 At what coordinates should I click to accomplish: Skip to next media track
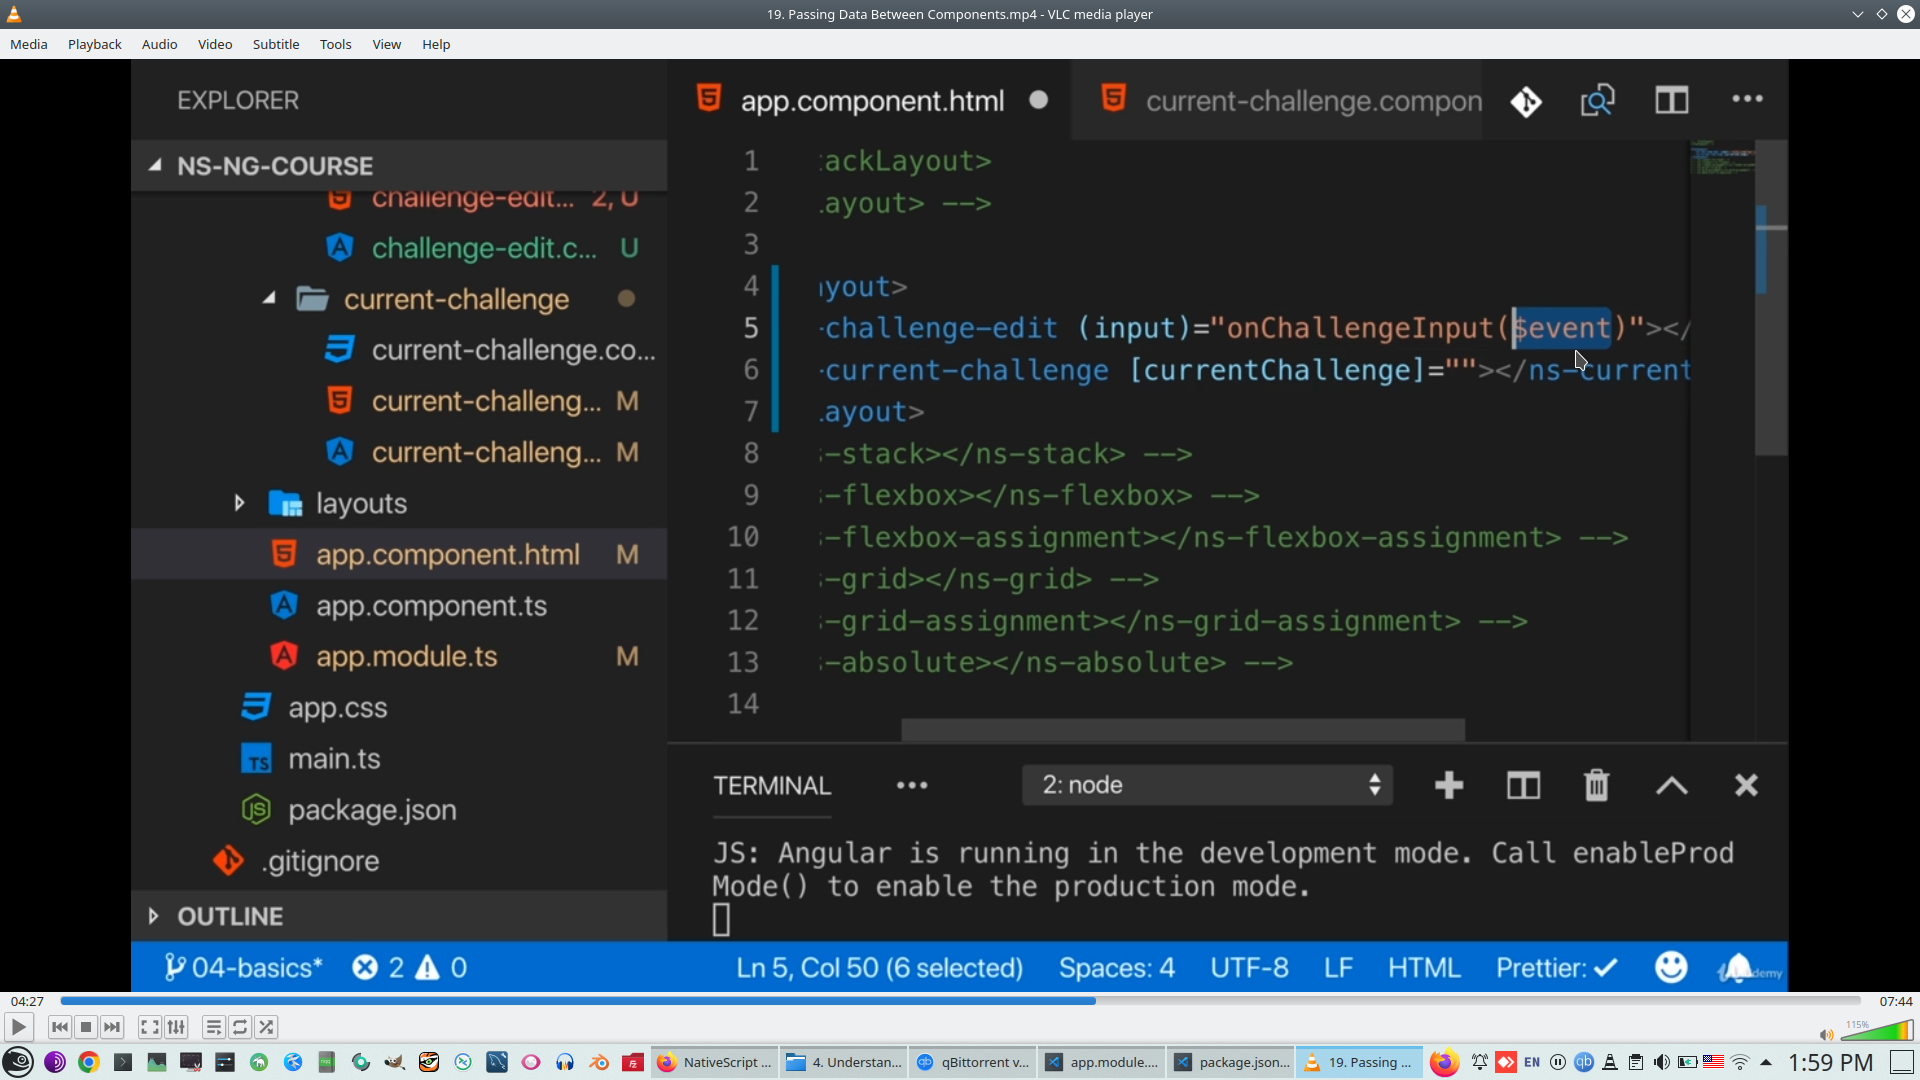(112, 1027)
